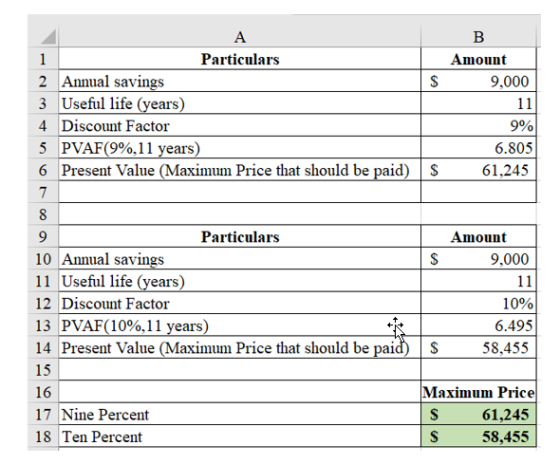
Task: Select 'Present Value' label in row 6
Action: pos(240,170)
